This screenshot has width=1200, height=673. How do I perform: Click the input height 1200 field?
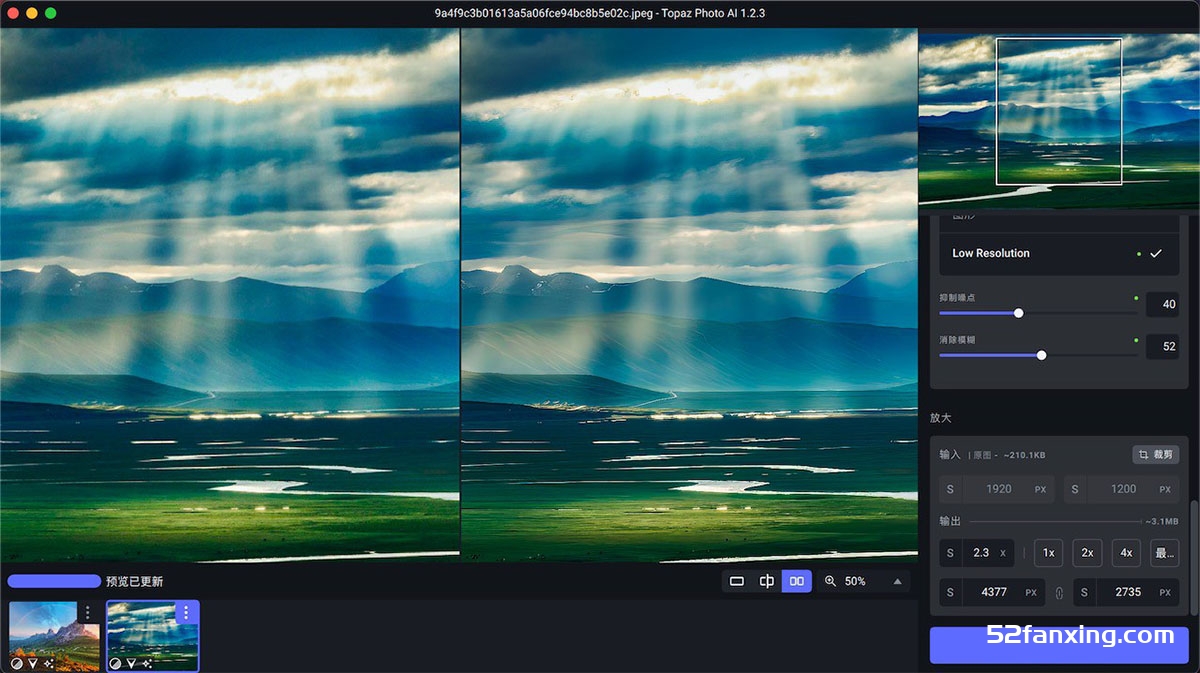pos(1121,489)
